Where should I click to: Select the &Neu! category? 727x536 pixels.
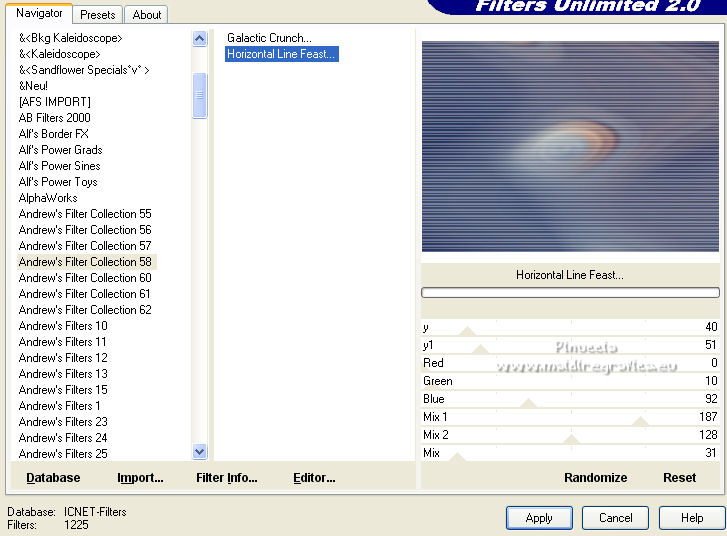pos(33,86)
